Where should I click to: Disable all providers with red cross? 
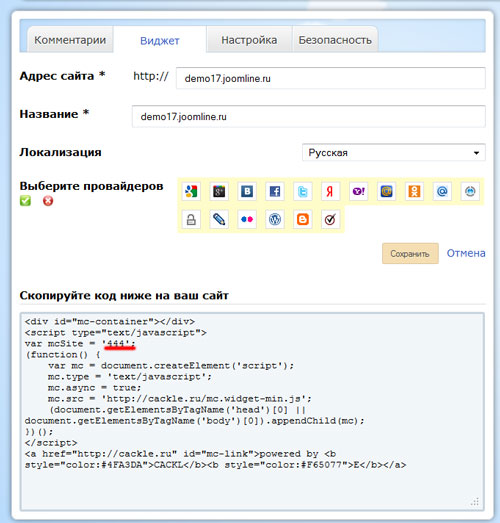(x=48, y=201)
